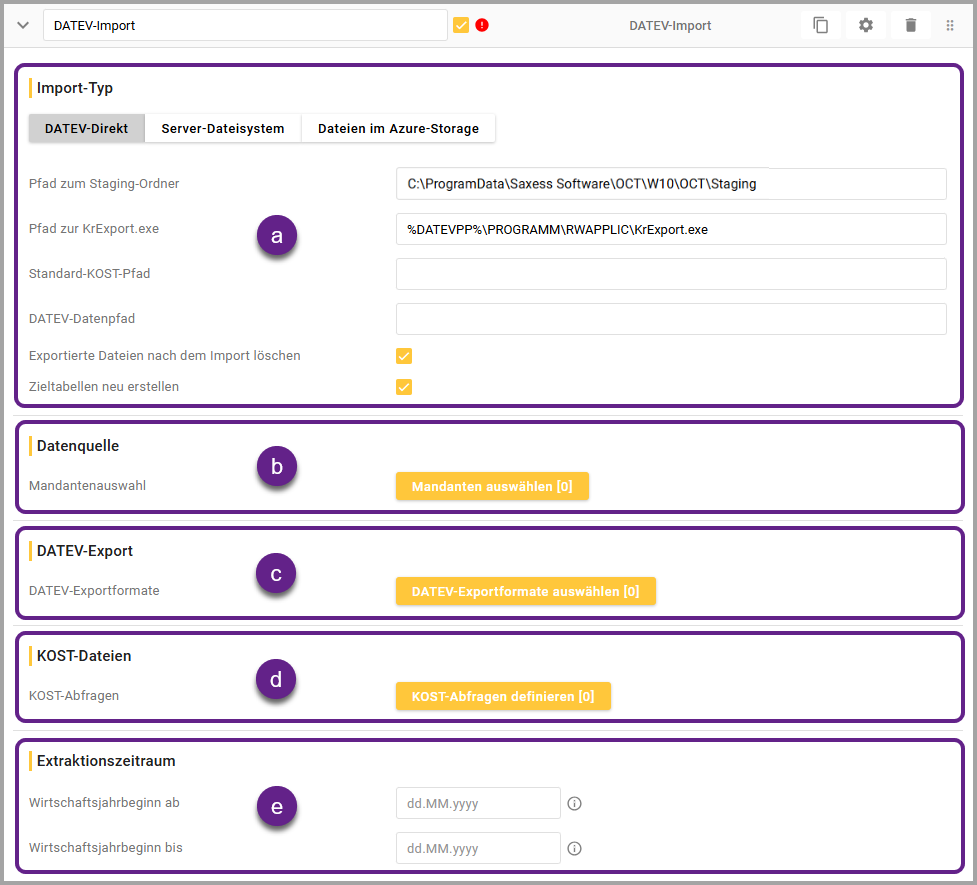This screenshot has width=977, height=885.
Task: Click the step name field DATEV-Import
Action: click(245, 26)
